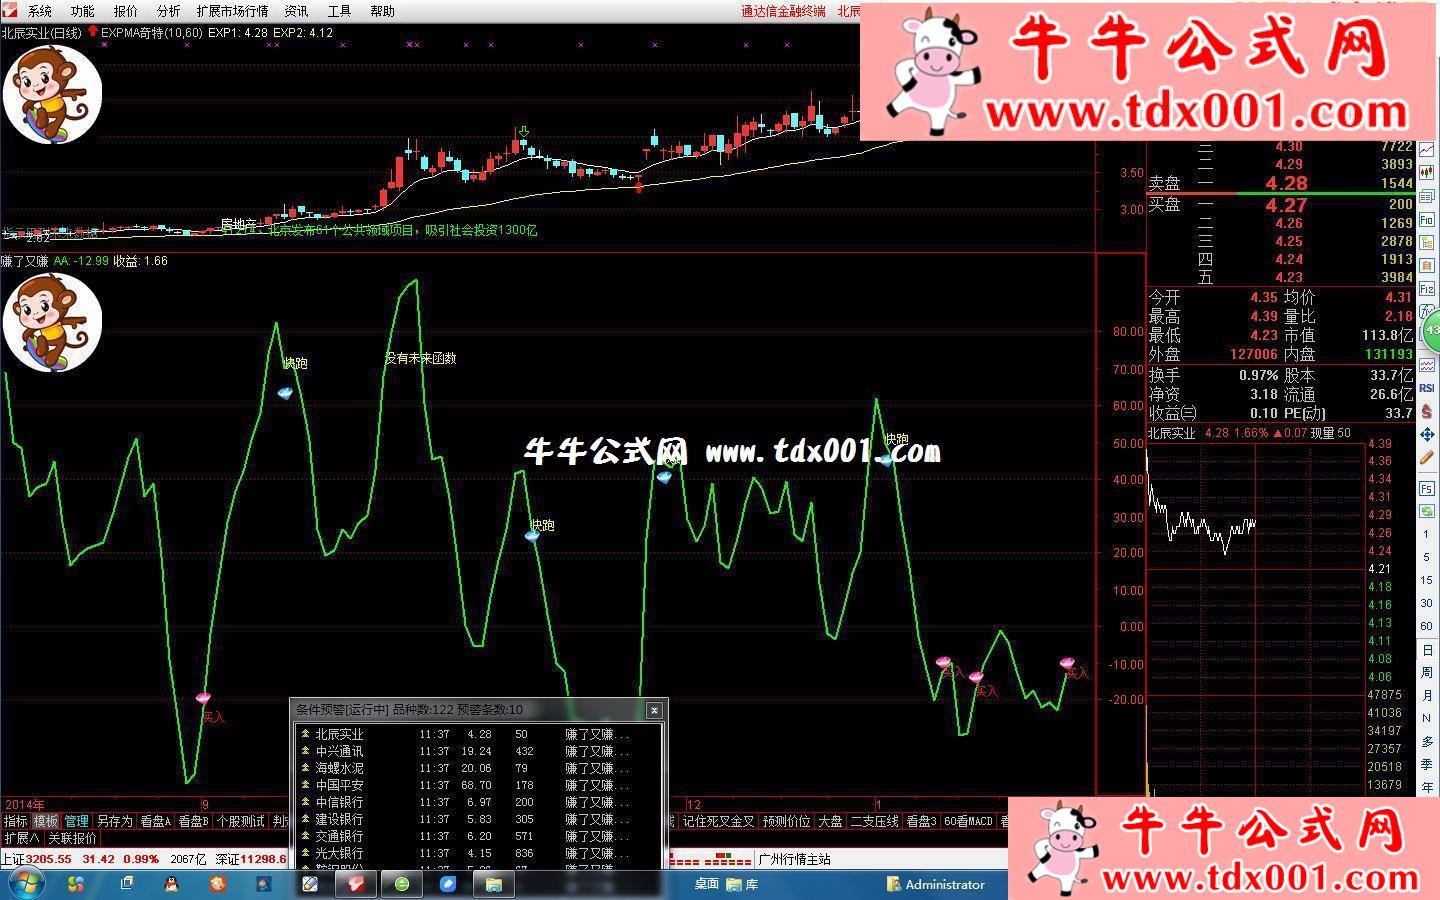Open the 功能 menu
Image resolution: width=1440 pixels, height=900 pixels.
82,11
